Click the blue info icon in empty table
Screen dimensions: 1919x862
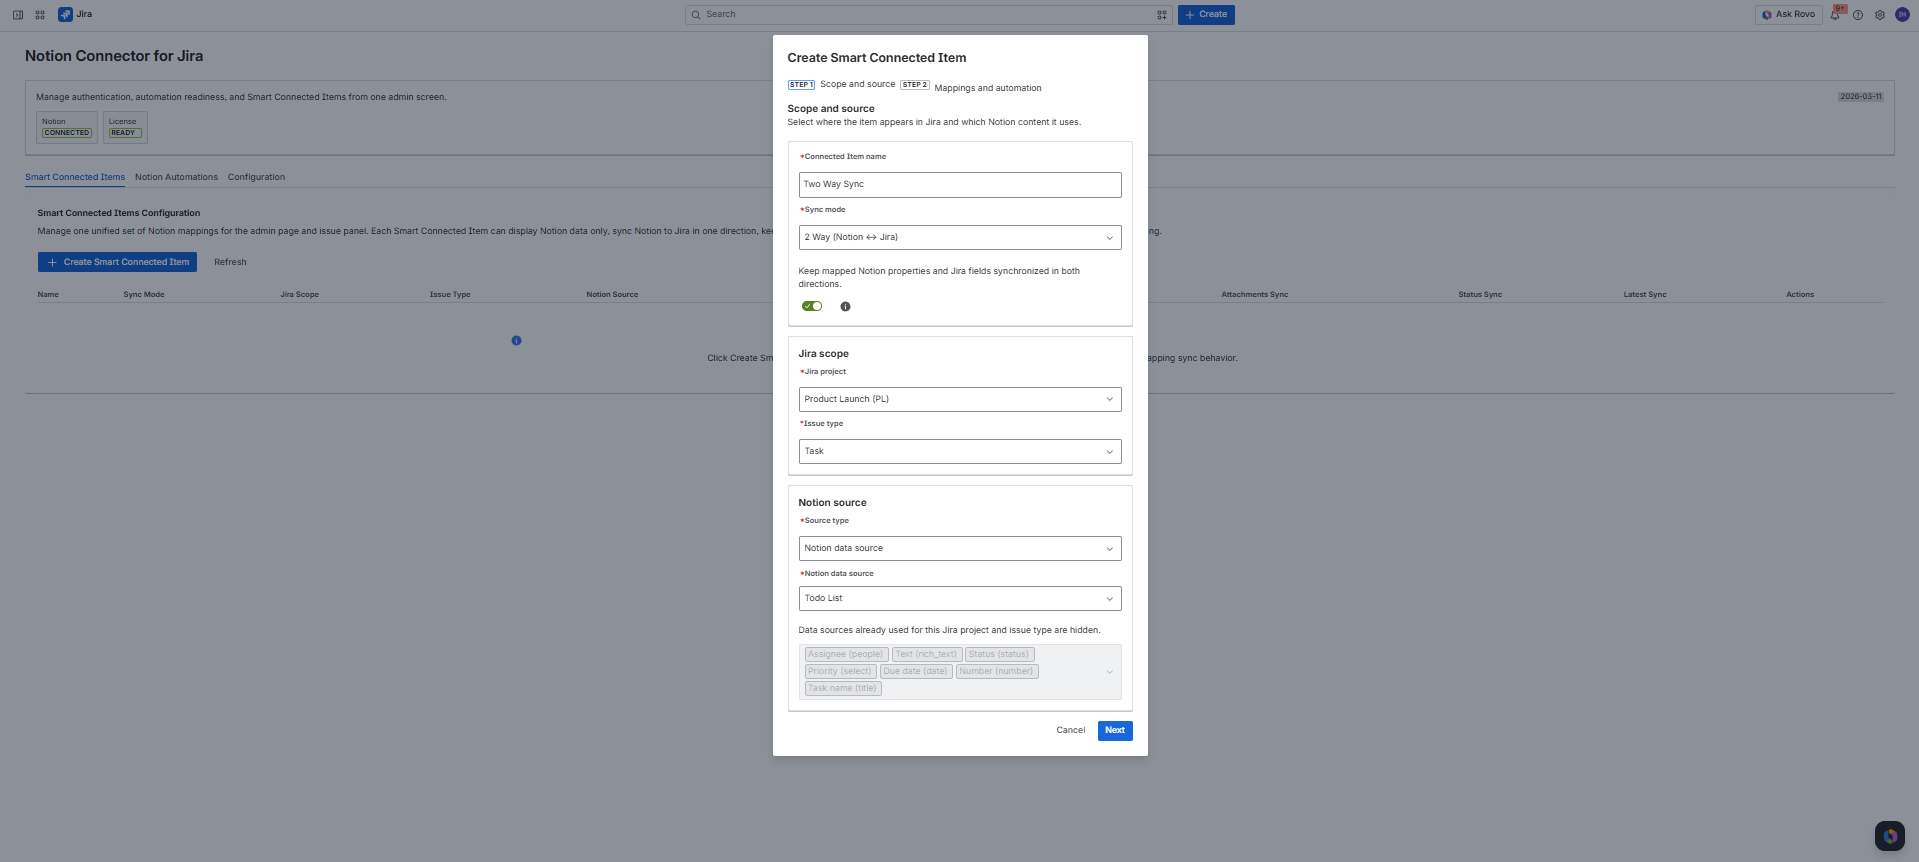tap(516, 341)
